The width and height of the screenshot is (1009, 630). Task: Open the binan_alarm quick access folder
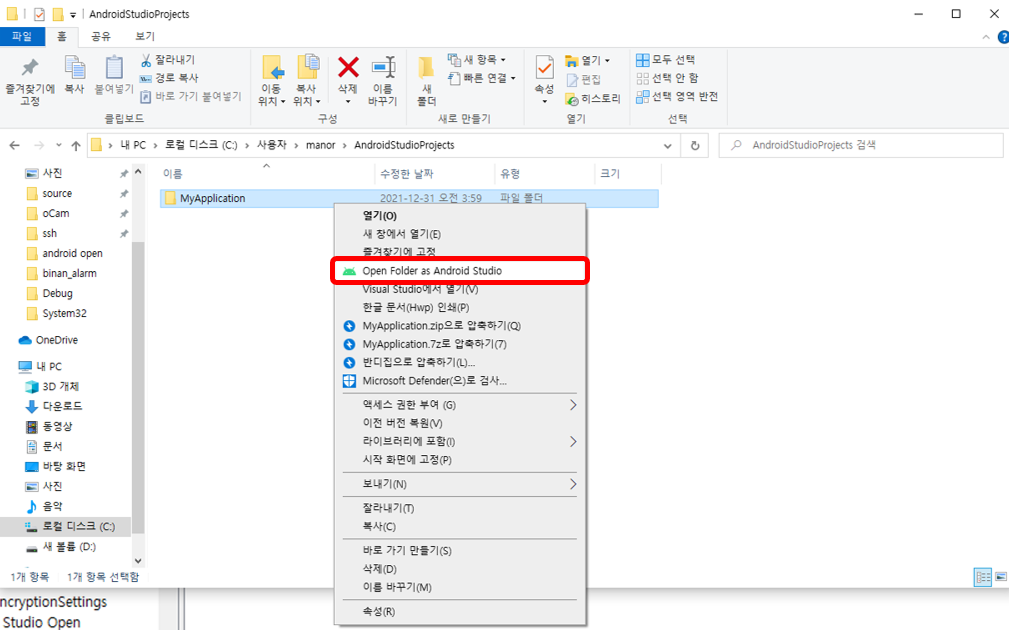click(62, 273)
